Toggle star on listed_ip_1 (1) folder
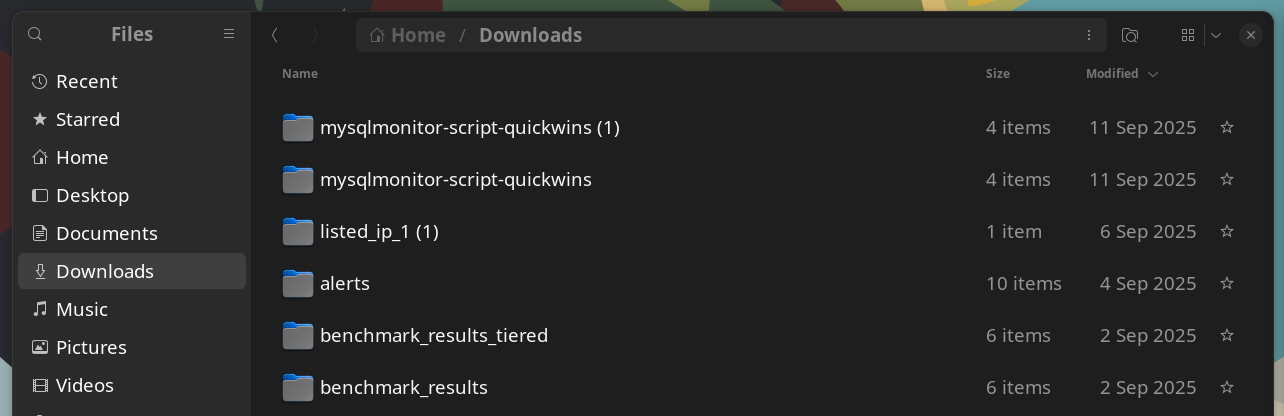This screenshot has width=1284, height=416. 1227,231
